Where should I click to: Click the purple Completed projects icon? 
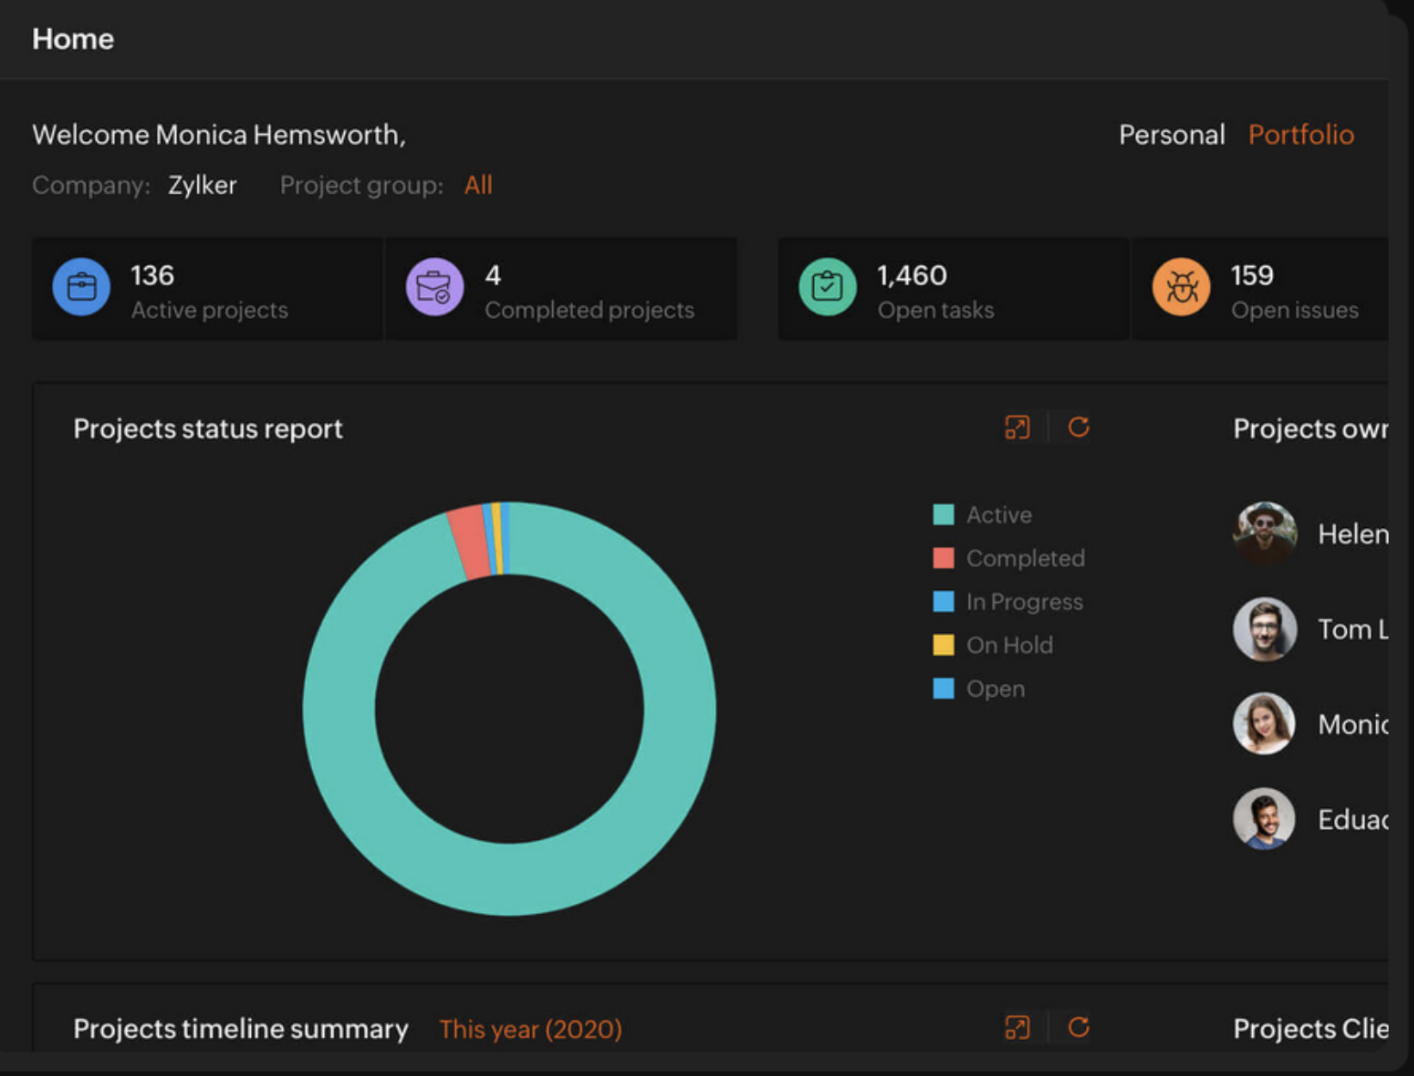click(435, 287)
